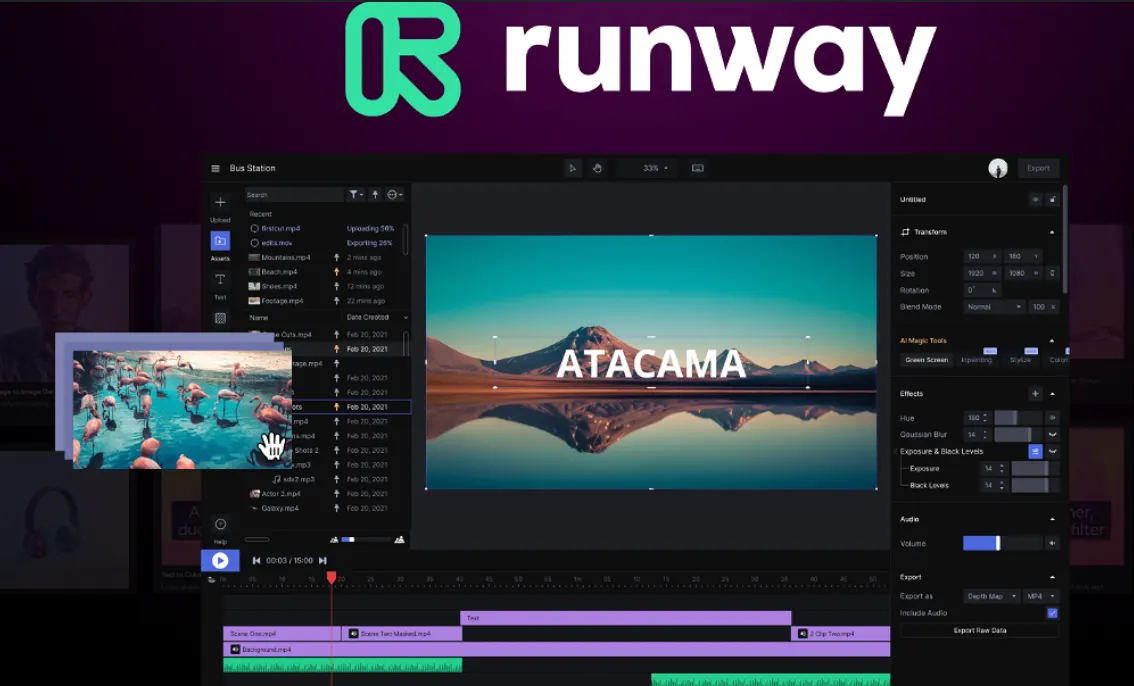The image size is (1134, 686).
Task: Skip to the end of timeline
Action: (x=323, y=560)
